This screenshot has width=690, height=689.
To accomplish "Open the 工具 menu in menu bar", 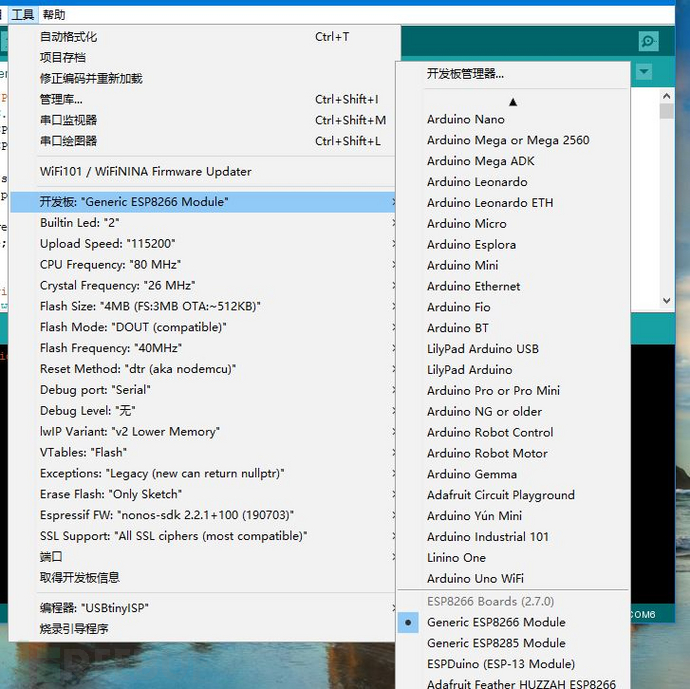I will [x=22, y=15].
